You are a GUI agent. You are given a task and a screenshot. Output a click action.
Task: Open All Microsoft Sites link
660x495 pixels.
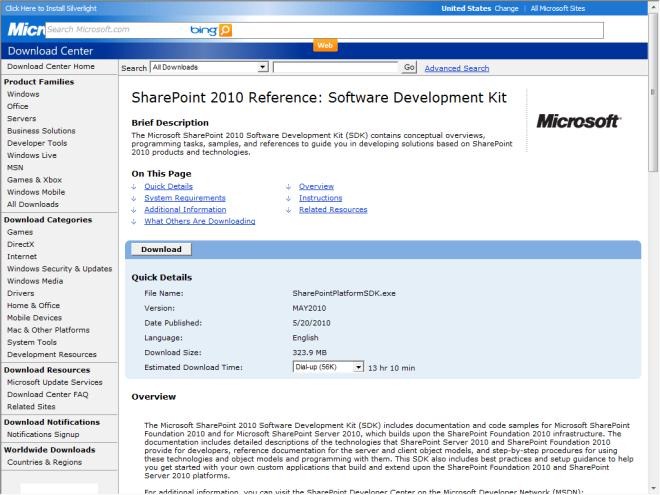(x=558, y=8)
